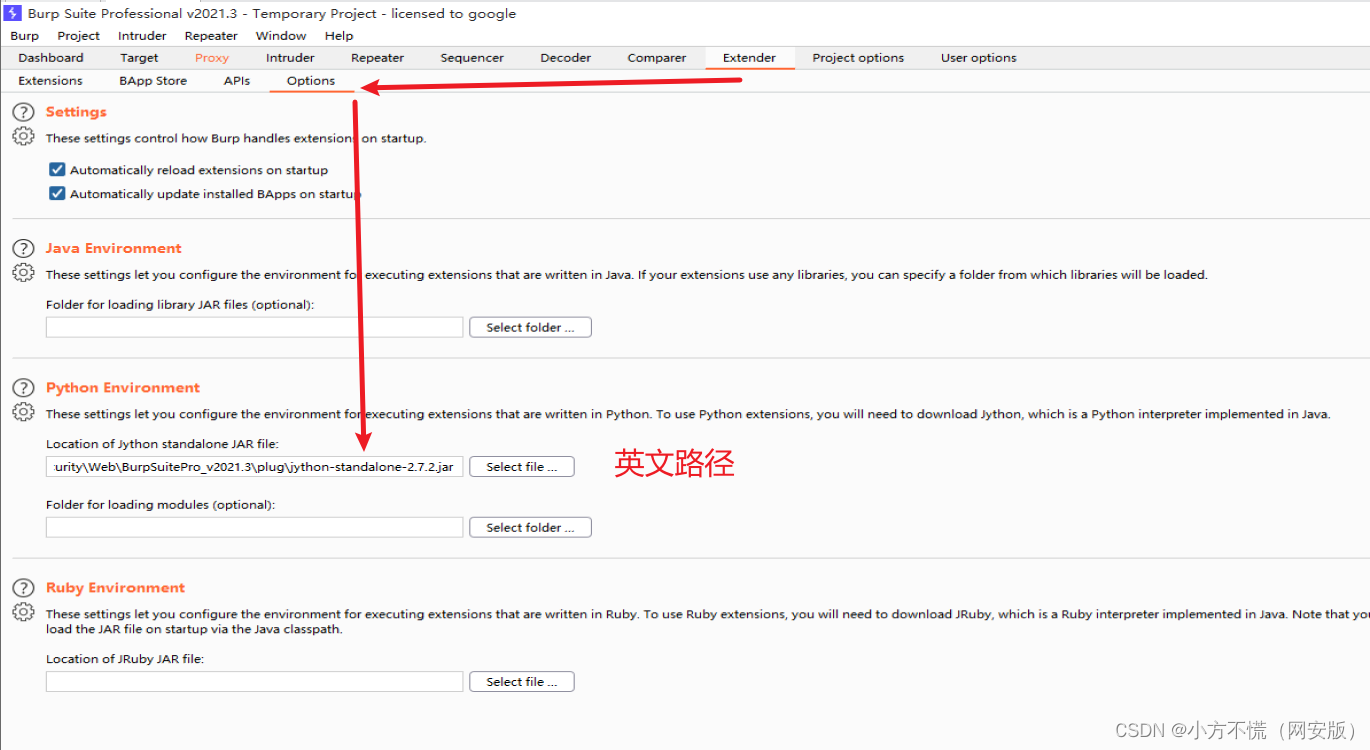Open the Extensions sub-tab

click(x=50, y=81)
